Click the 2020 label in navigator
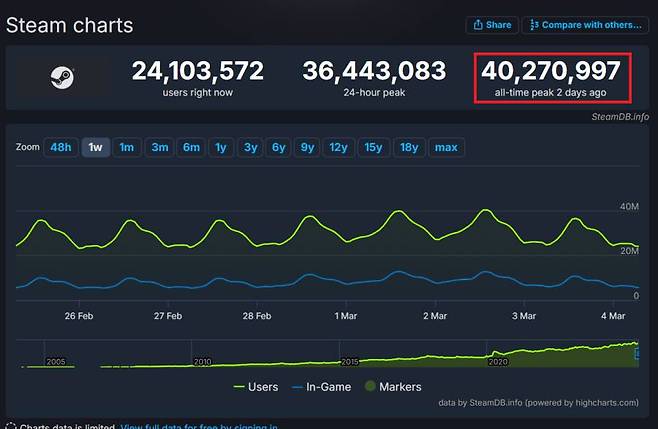This screenshot has width=658, height=429. [498, 361]
